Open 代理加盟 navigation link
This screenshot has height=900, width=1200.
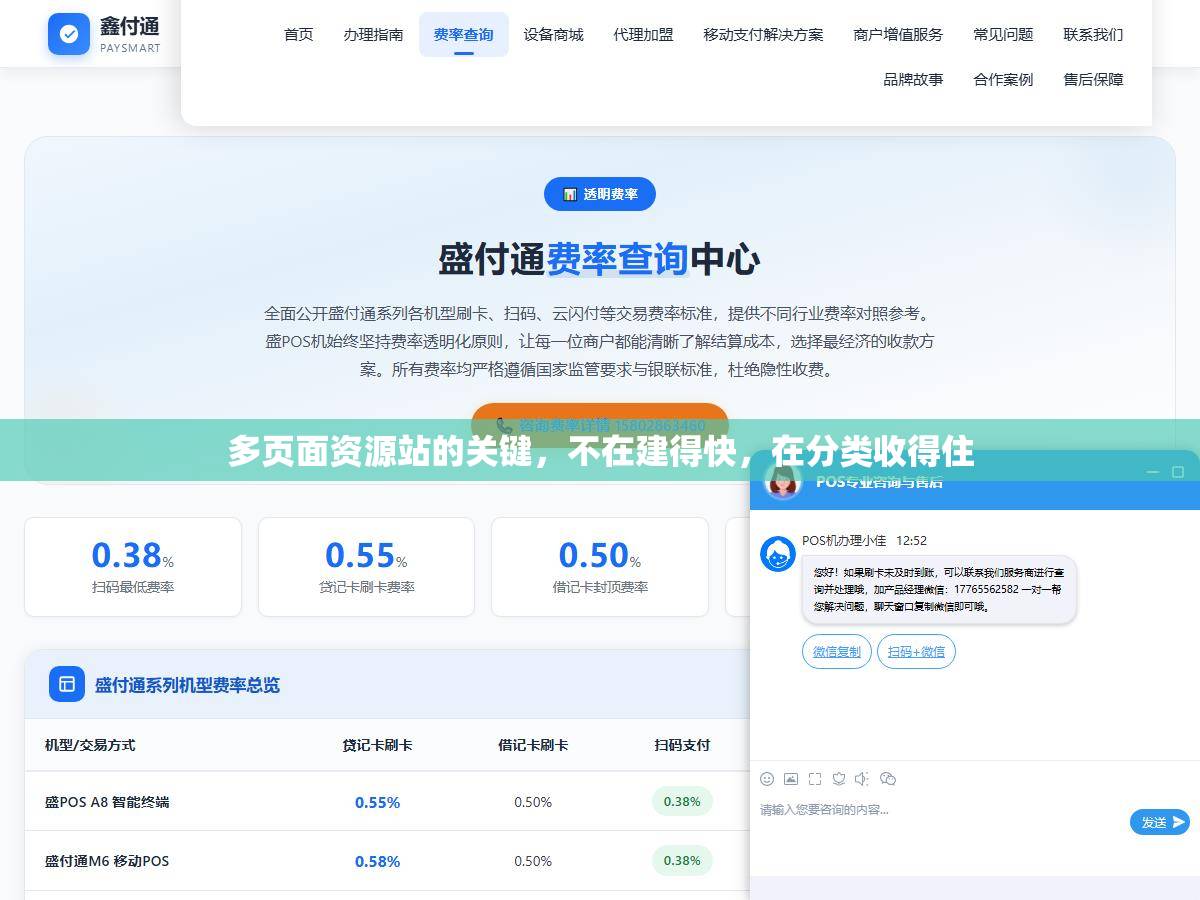point(644,35)
